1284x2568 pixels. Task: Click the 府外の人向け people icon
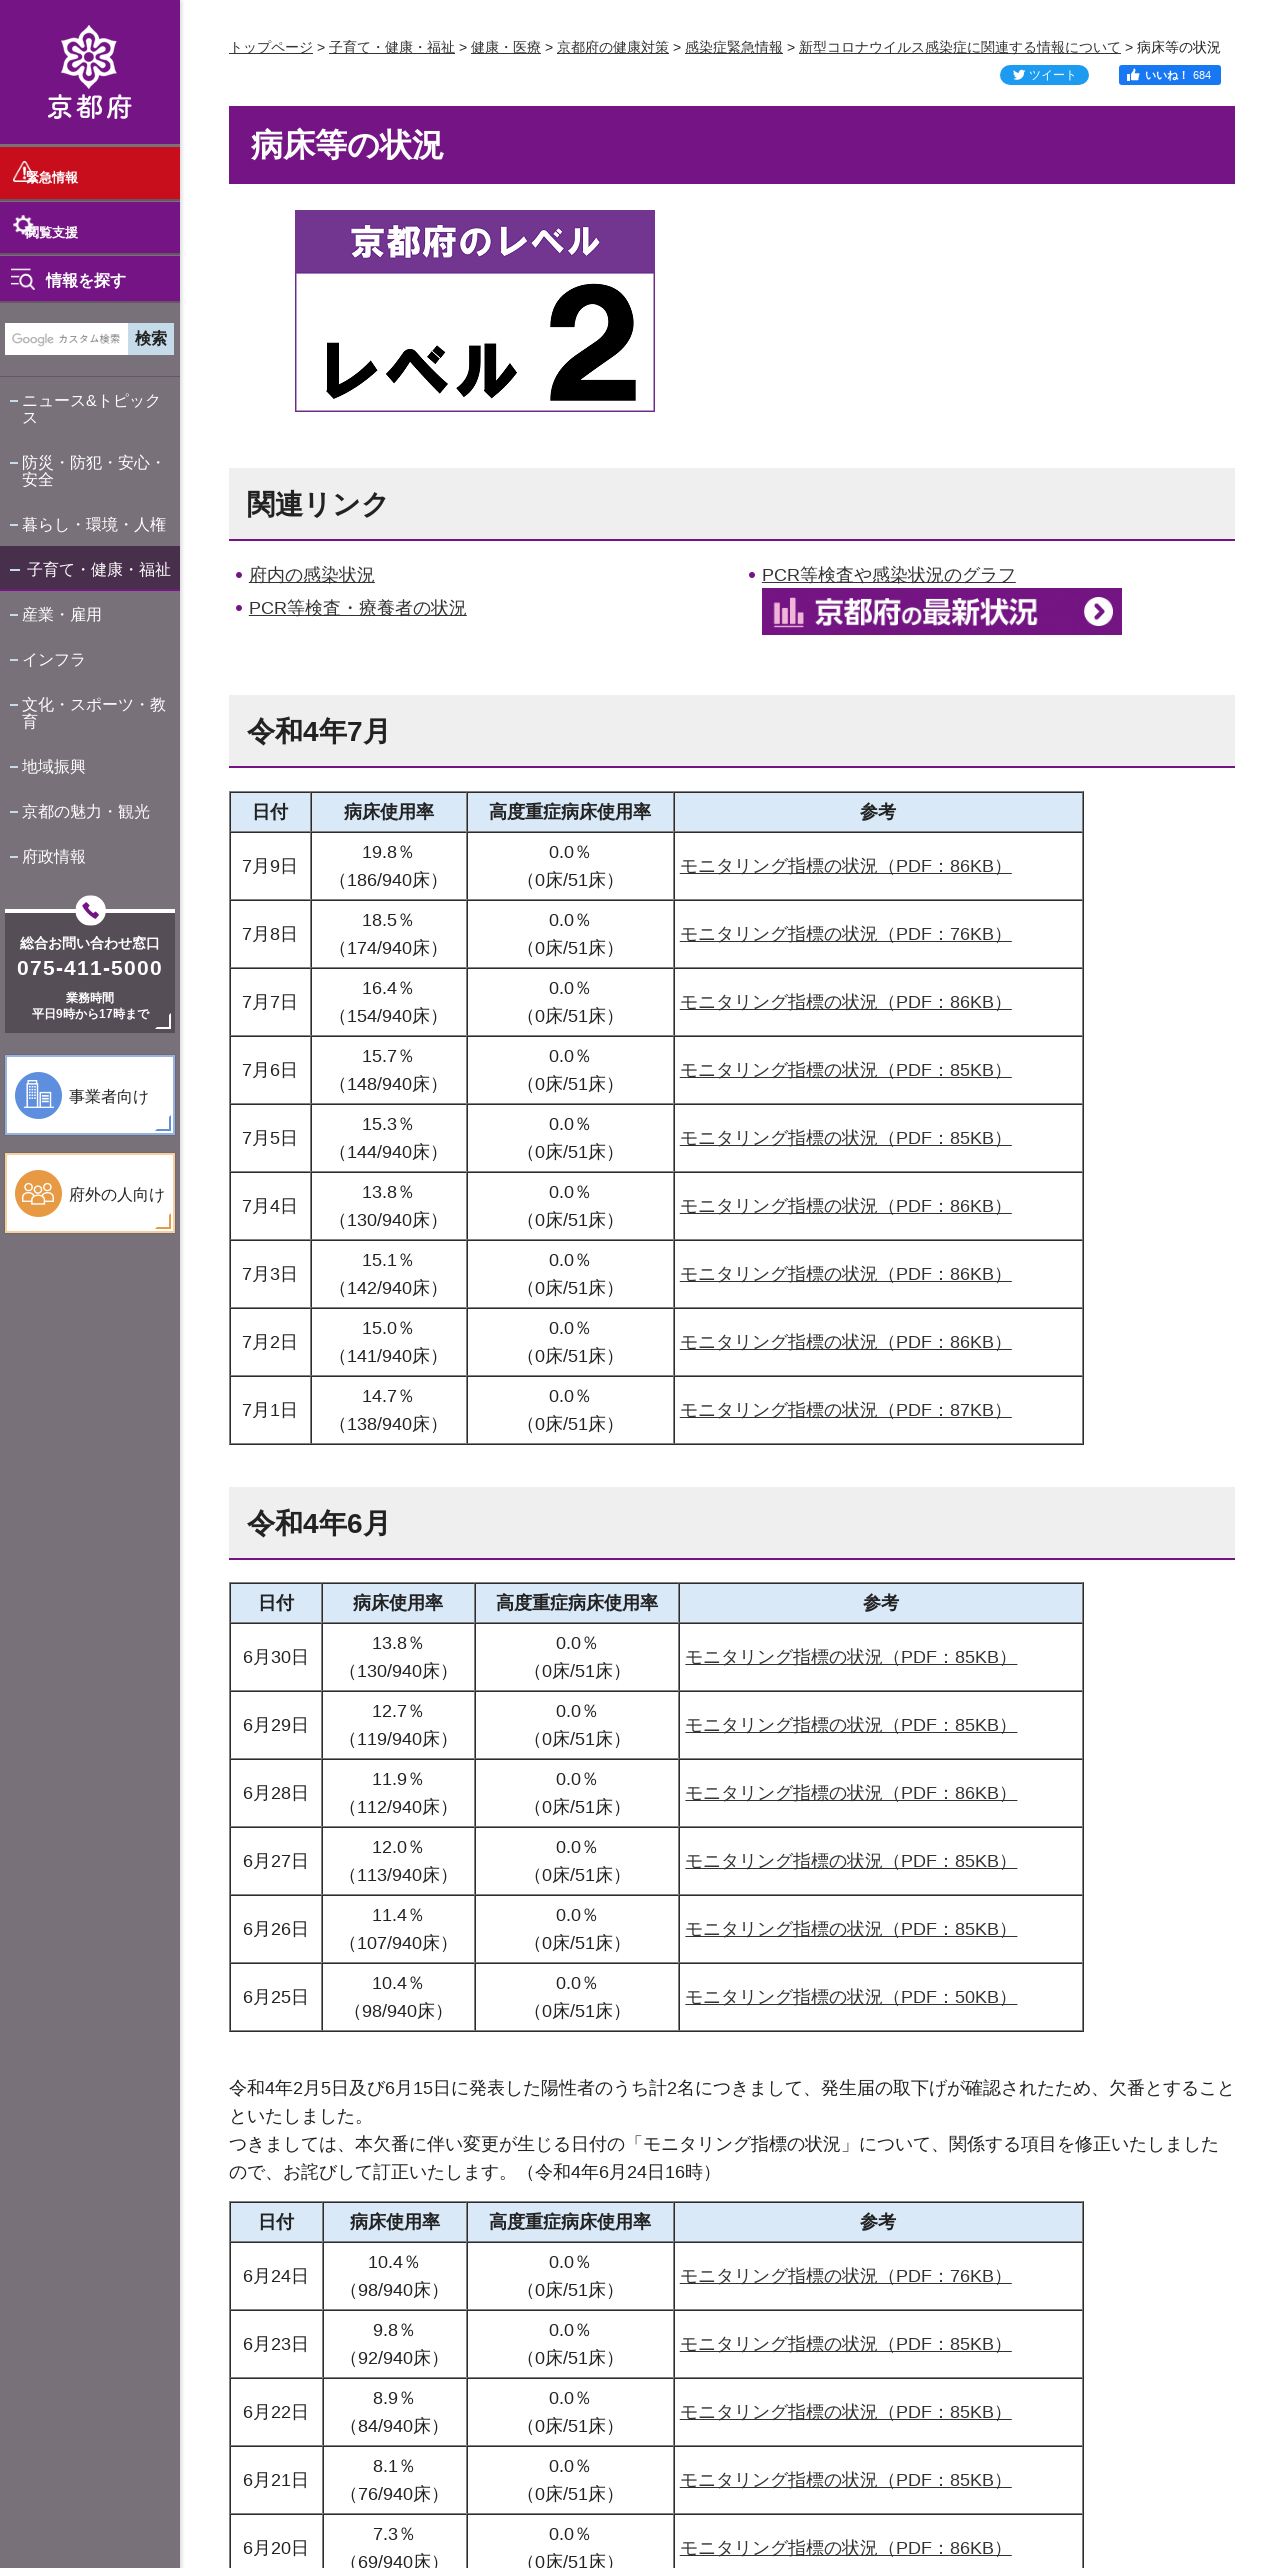pyautogui.click(x=39, y=1193)
